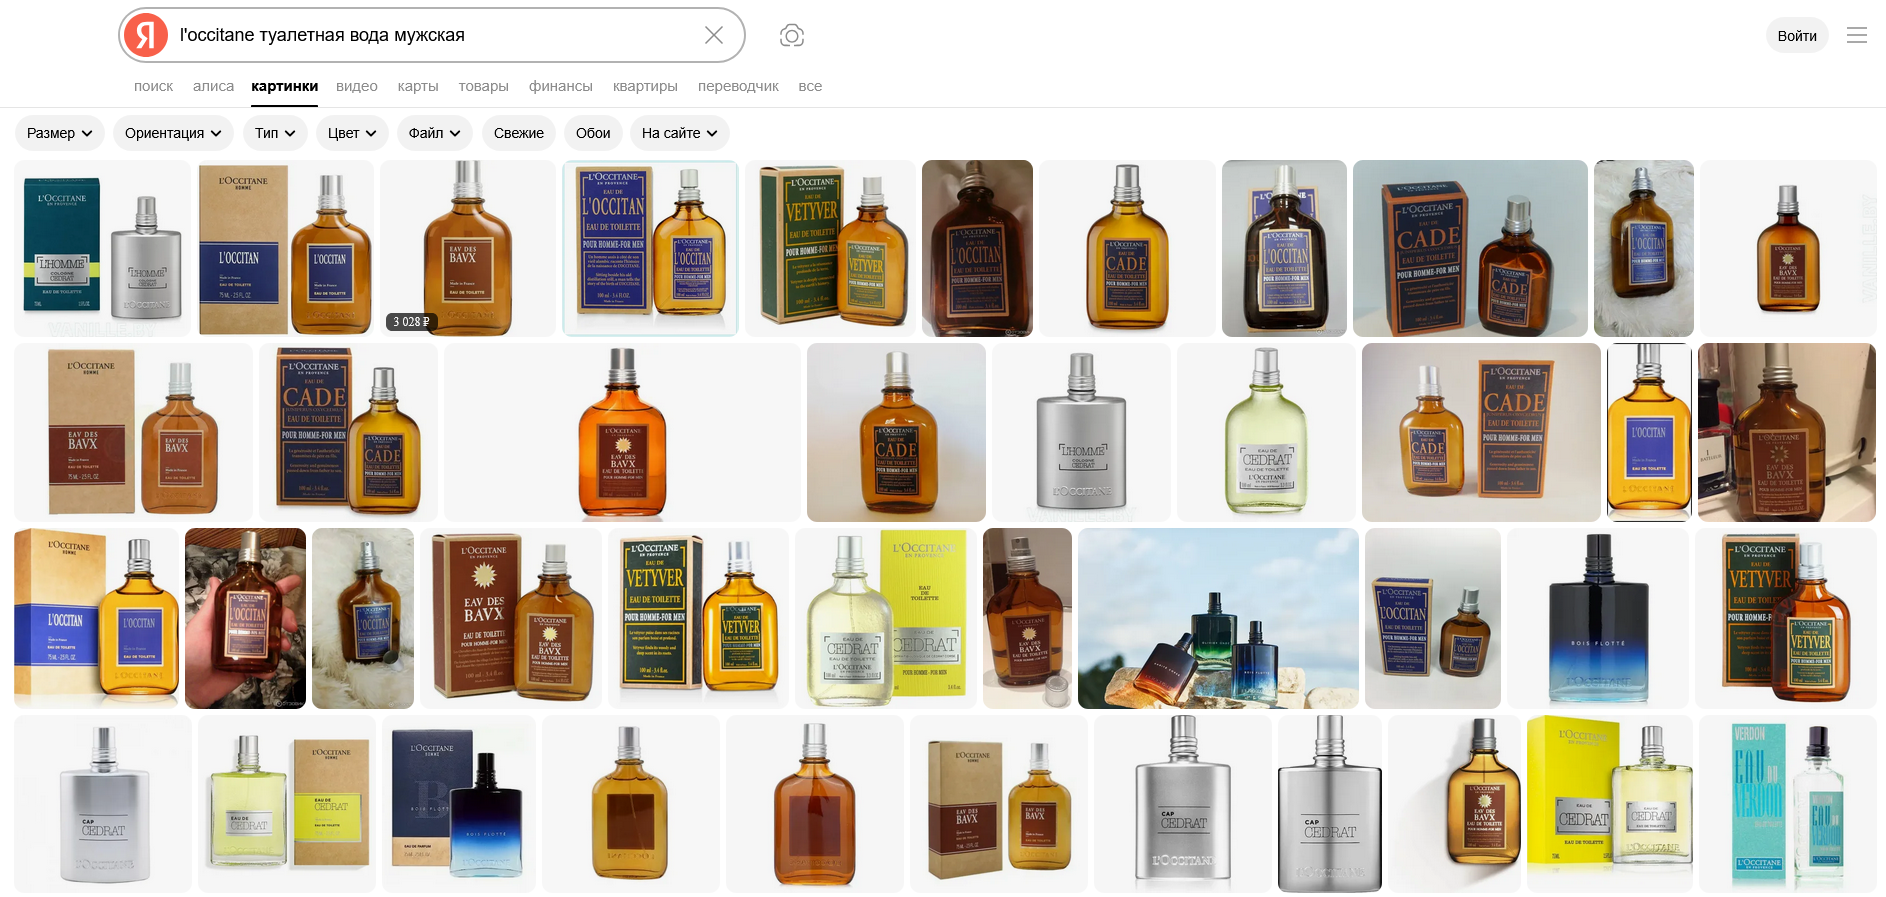The image size is (1886, 897).
Task: Clear the search query with the X icon
Action: 714,35
